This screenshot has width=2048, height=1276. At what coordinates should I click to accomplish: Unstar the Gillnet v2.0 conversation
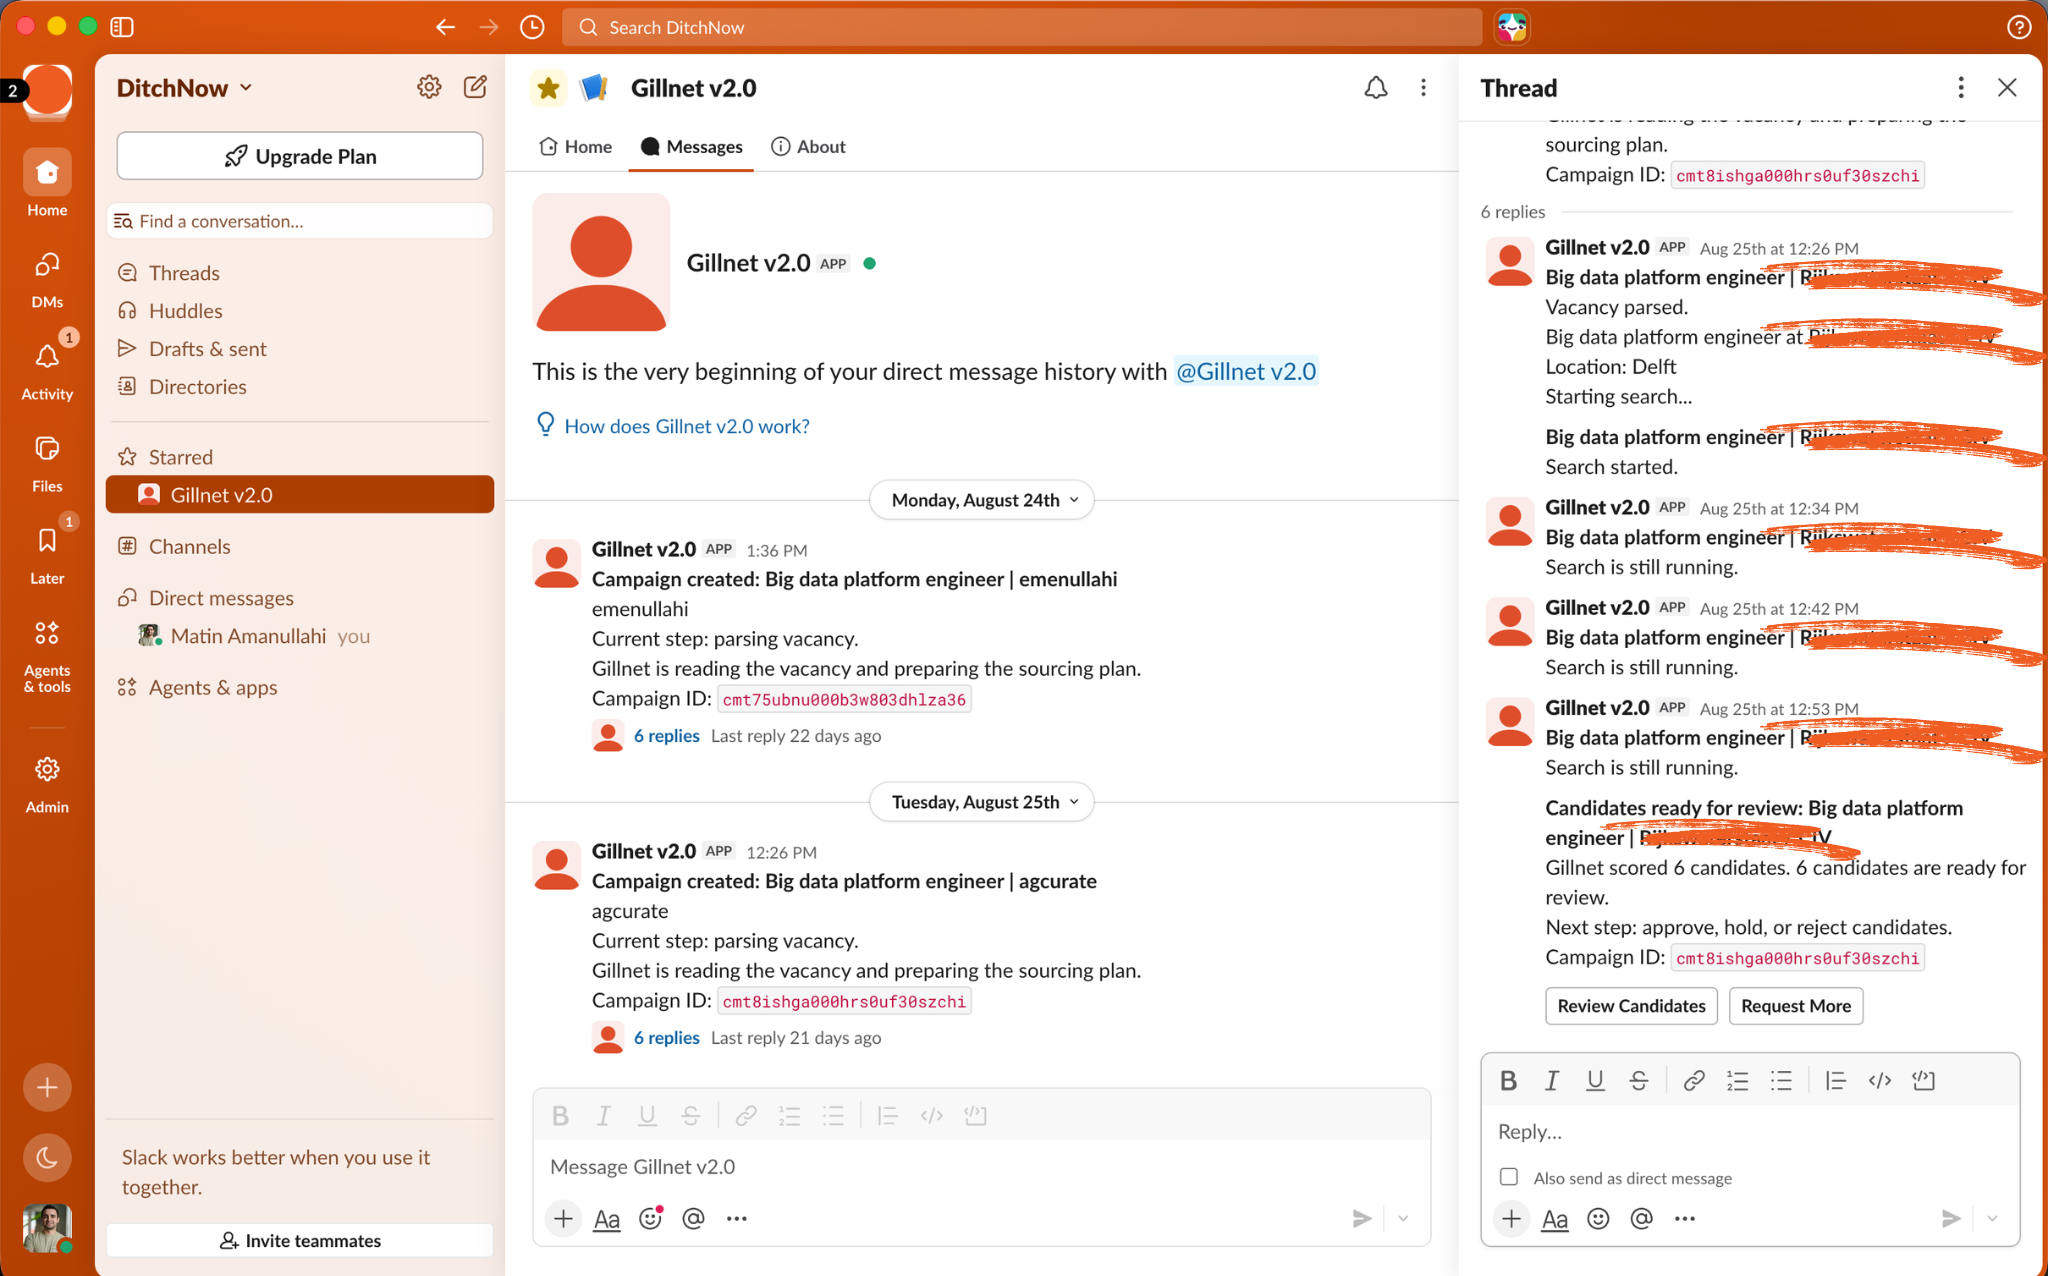coord(548,88)
